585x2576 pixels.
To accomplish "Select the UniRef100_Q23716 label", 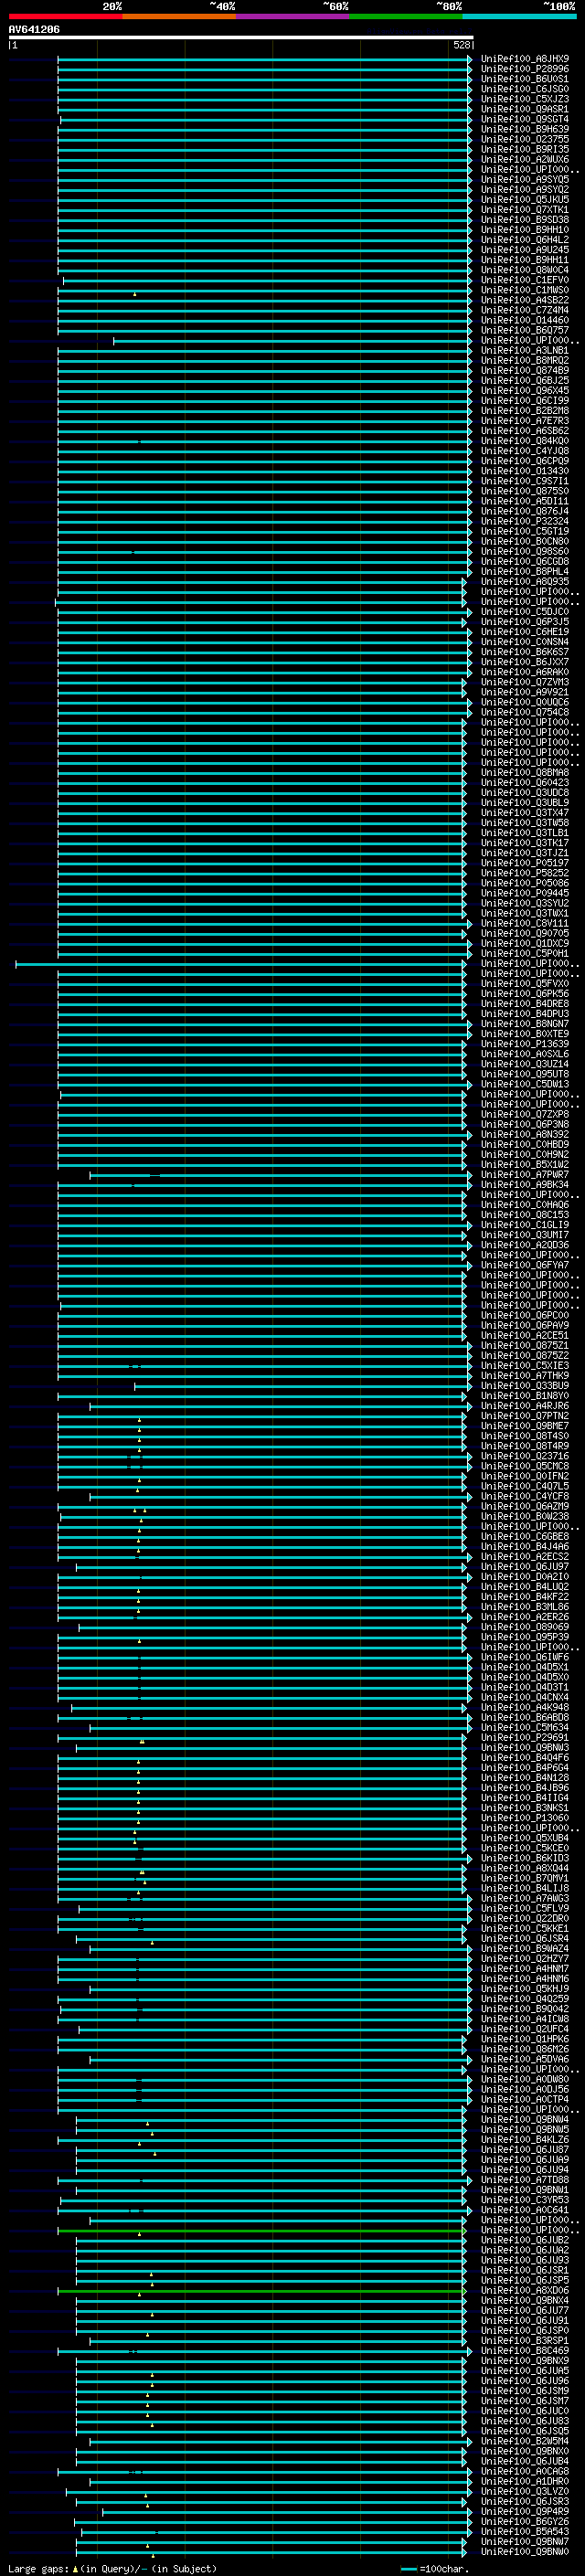I will (x=525, y=1456).
